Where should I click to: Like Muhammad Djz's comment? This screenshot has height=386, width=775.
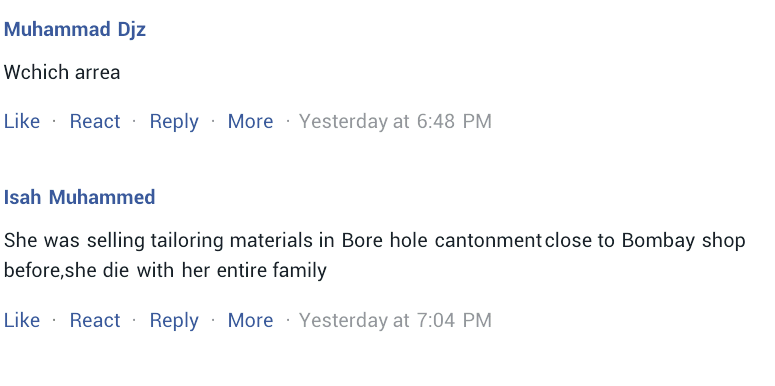click(x=22, y=121)
